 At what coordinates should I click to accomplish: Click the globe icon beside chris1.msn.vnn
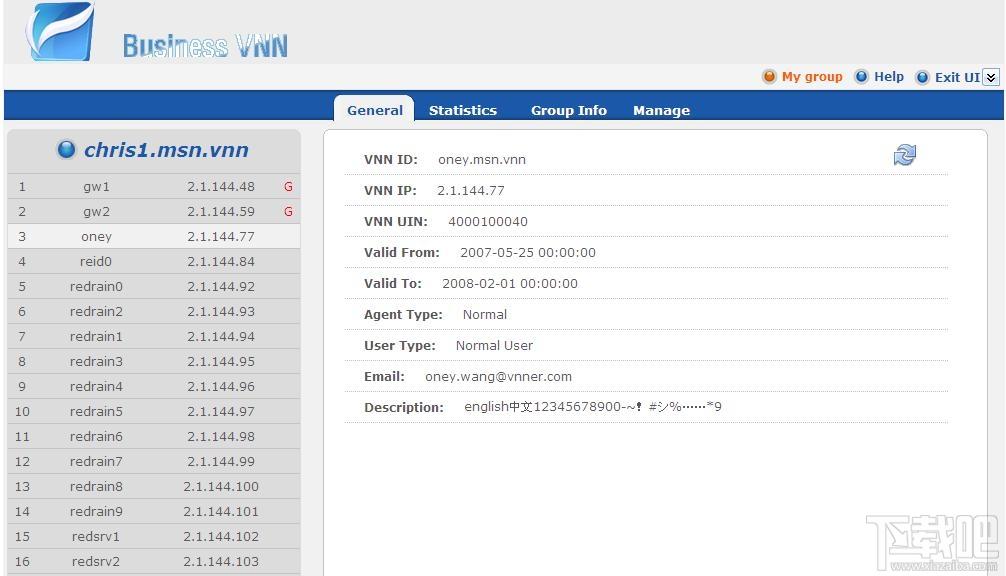66,149
